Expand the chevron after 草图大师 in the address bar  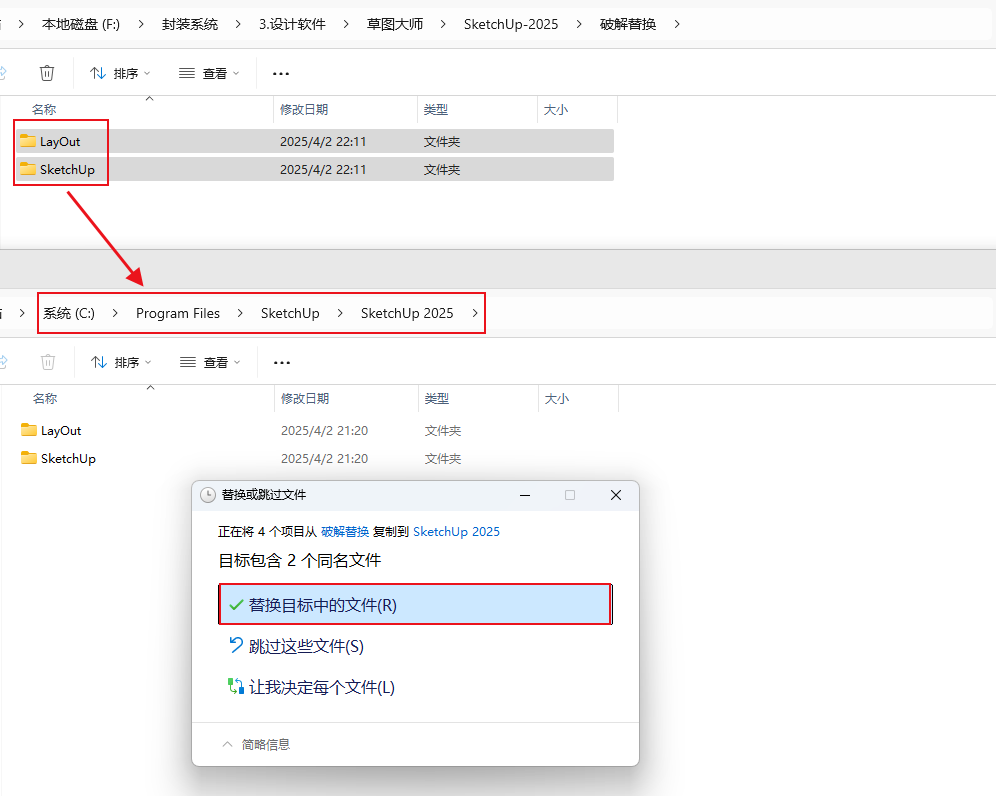(x=443, y=24)
